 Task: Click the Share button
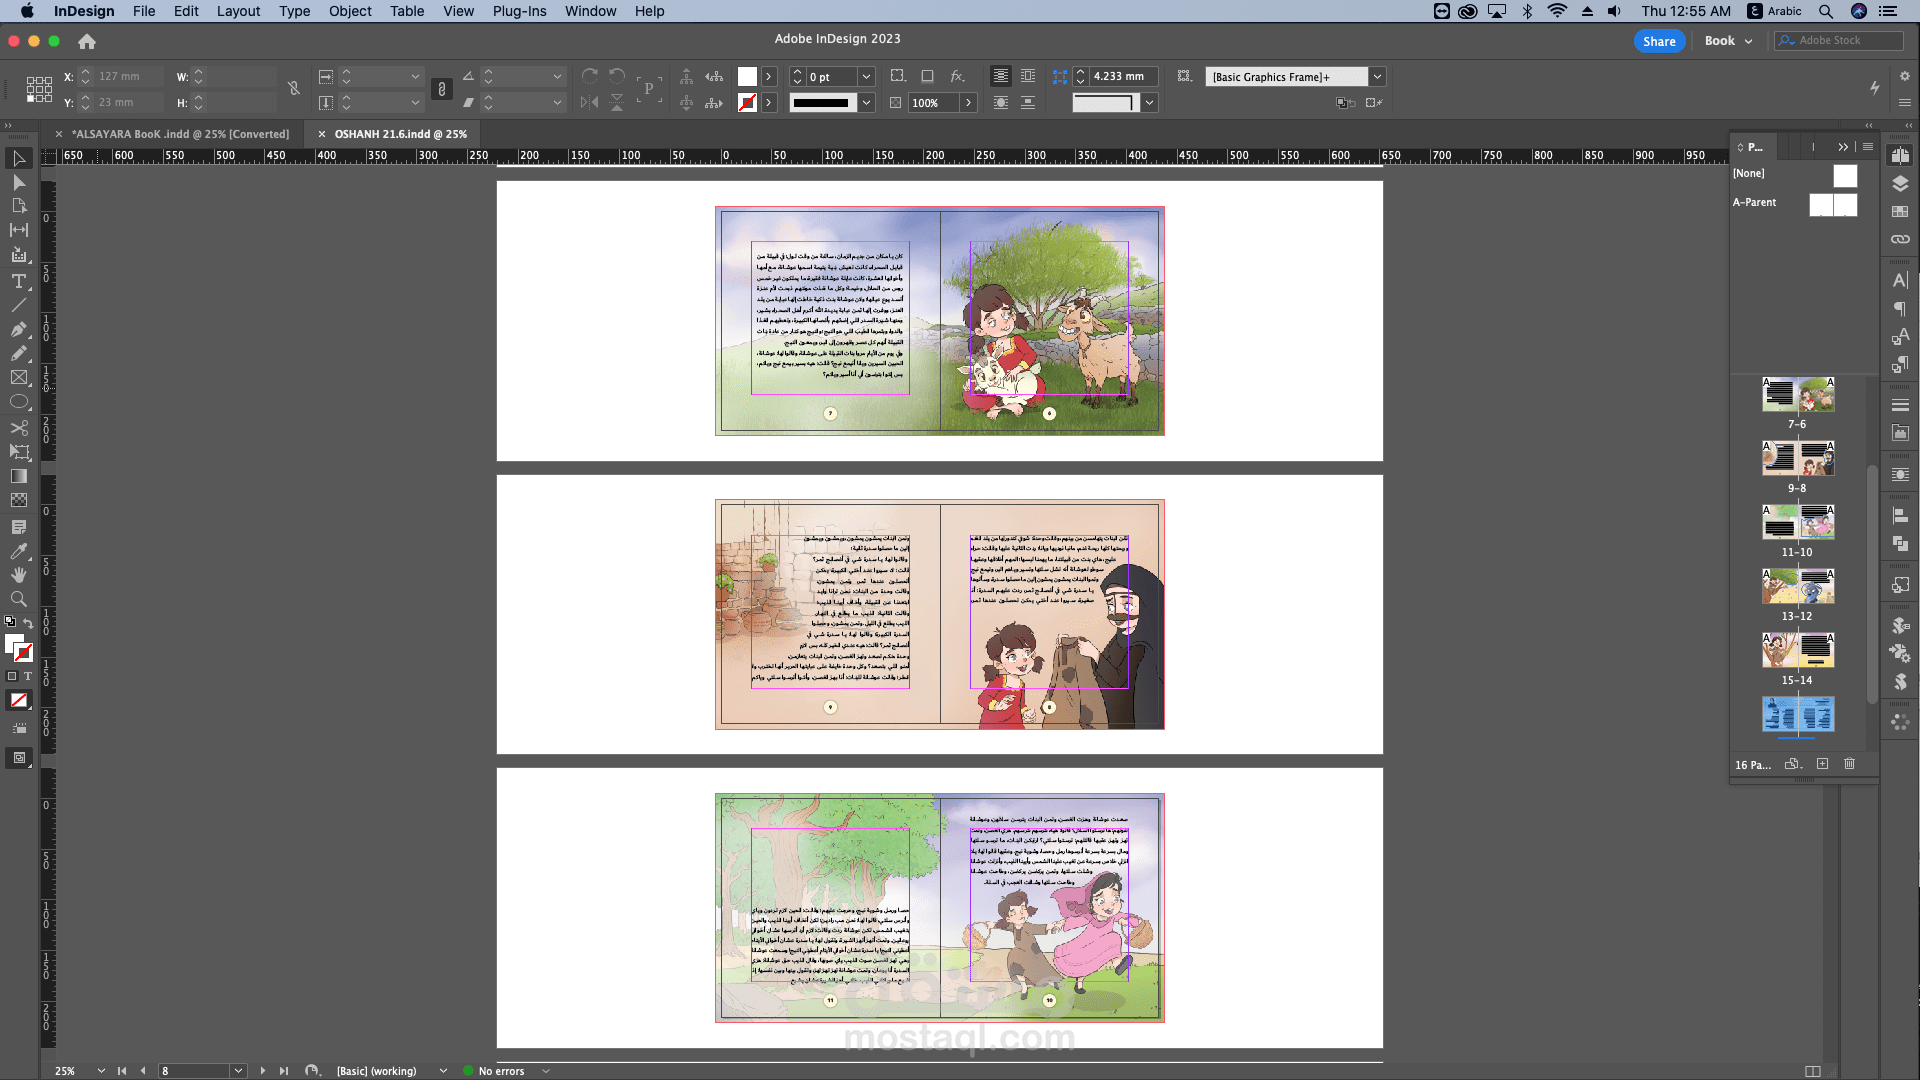1659,41
